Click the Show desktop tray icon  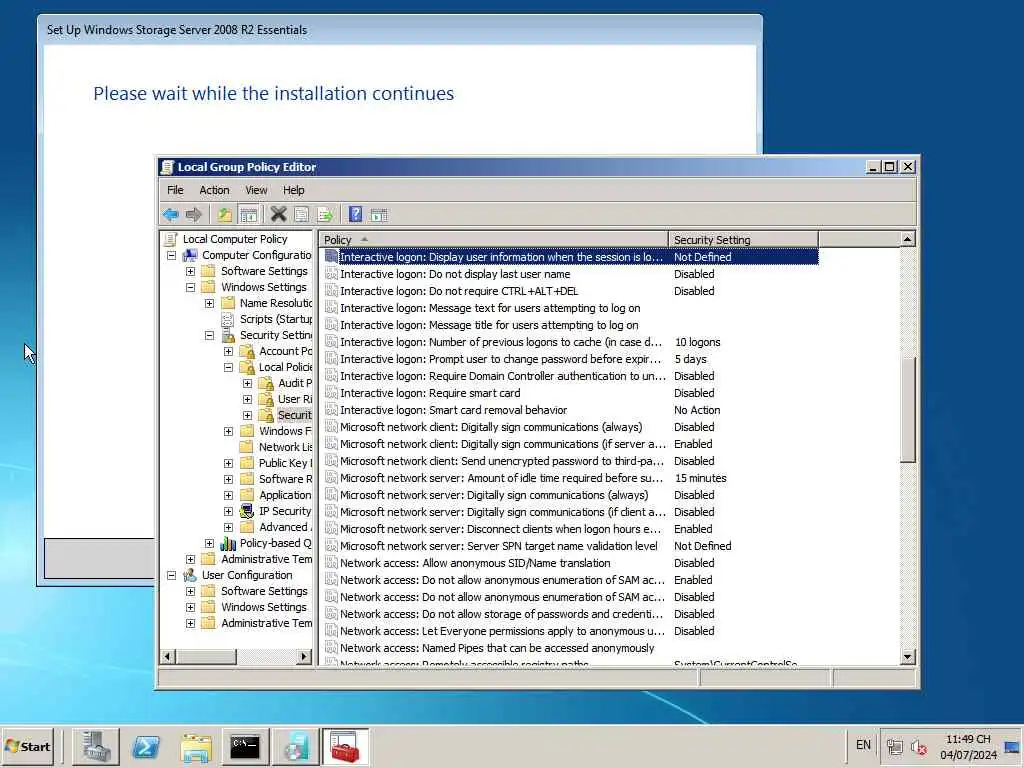1012,746
